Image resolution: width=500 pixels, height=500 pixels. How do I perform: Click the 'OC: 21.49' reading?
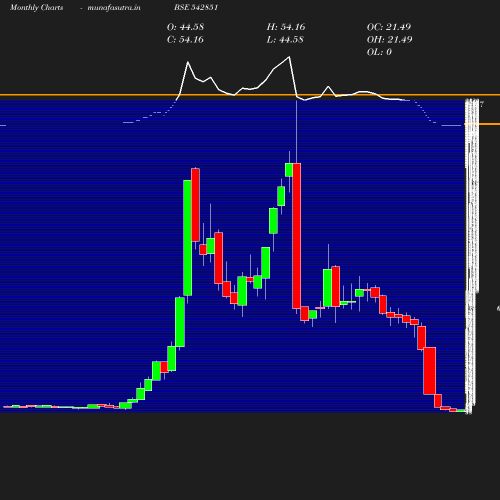click(389, 27)
